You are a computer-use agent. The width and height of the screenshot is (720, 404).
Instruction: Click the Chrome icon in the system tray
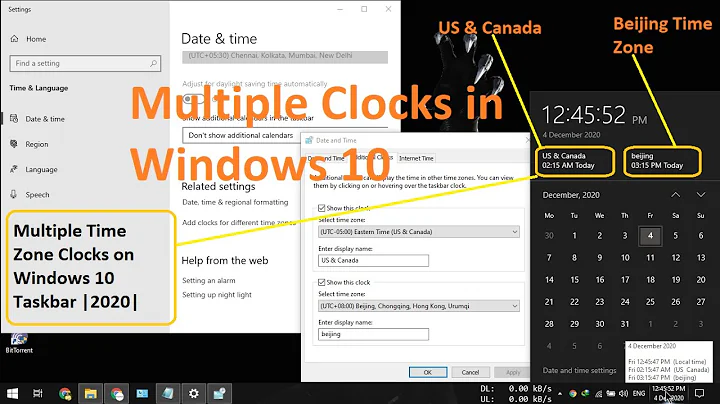pyautogui.click(x=572, y=393)
